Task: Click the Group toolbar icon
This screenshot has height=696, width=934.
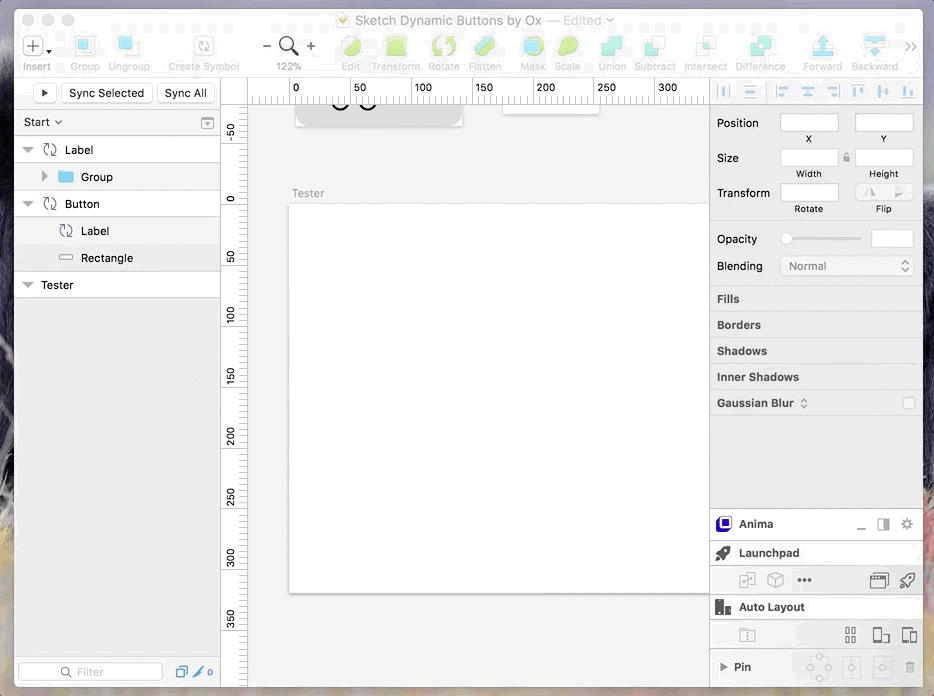Action: point(85,46)
